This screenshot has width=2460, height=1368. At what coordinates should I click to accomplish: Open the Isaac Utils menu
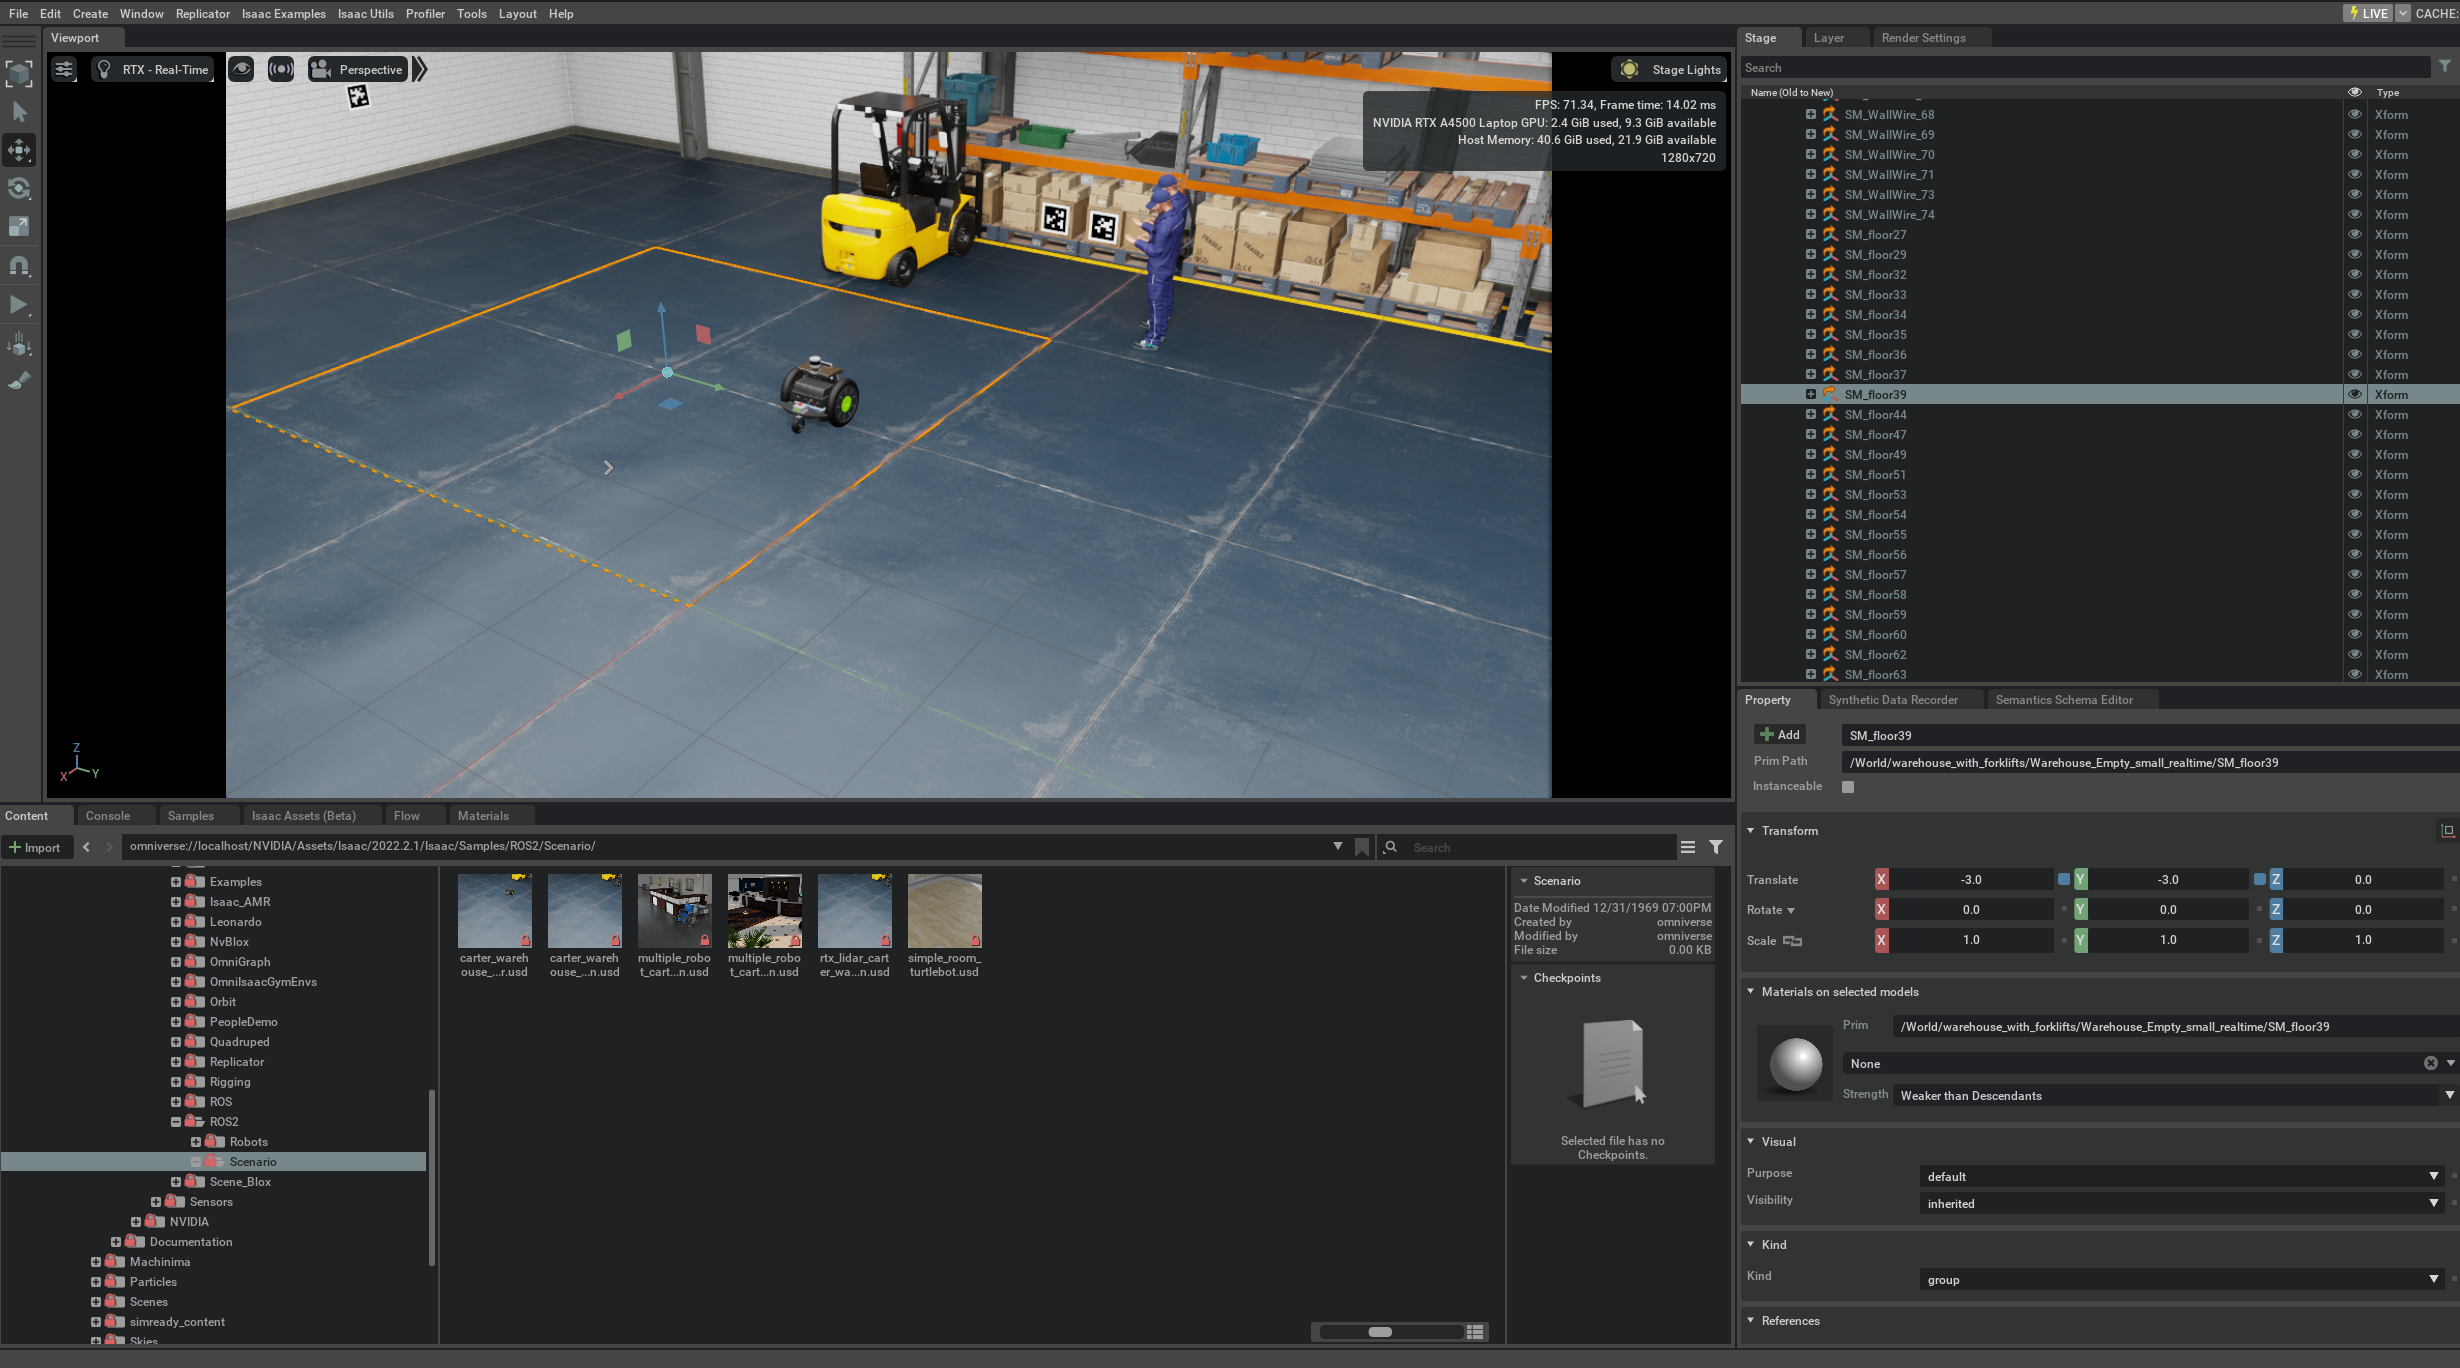point(365,13)
